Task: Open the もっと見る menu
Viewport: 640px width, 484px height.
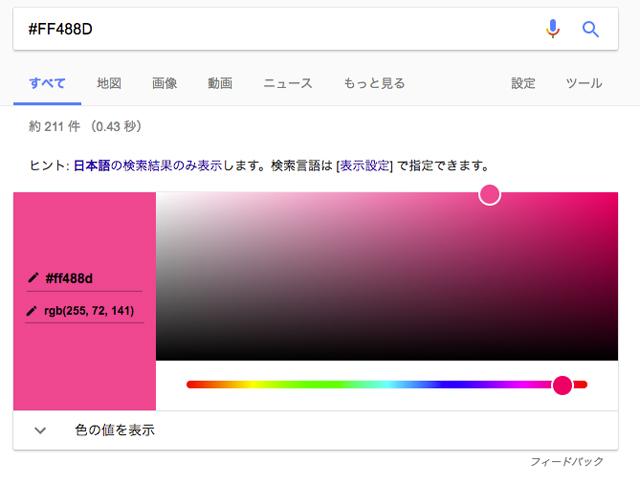Action: [374, 83]
